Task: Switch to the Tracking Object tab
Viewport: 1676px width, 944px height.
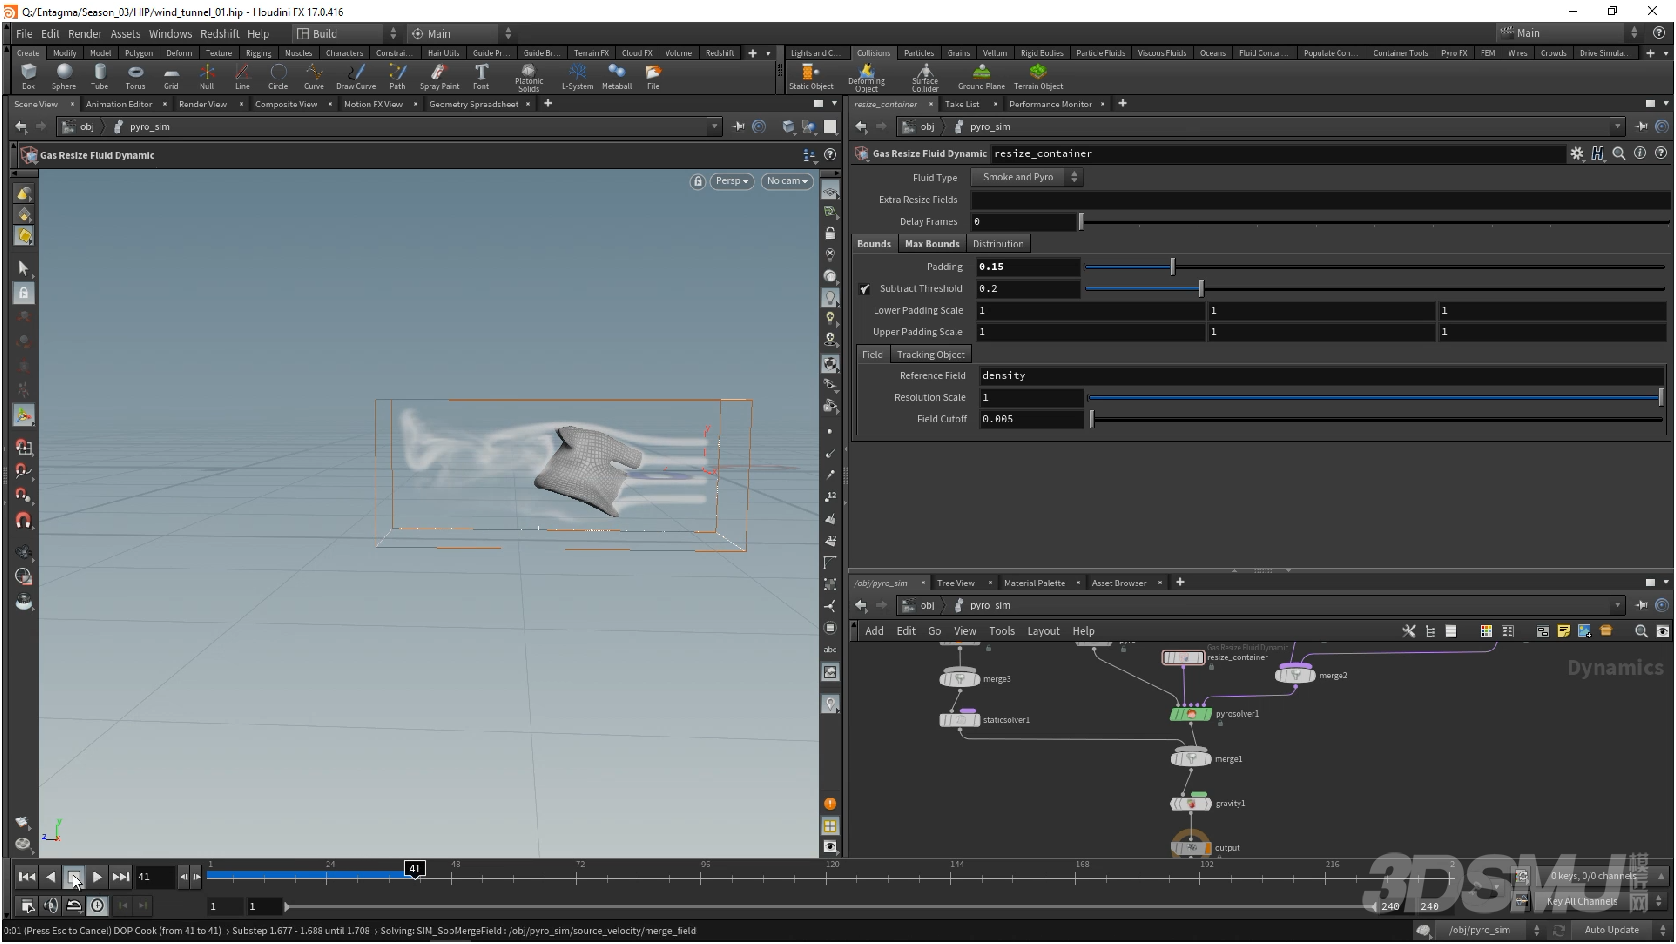Action: (x=930, y=355)
